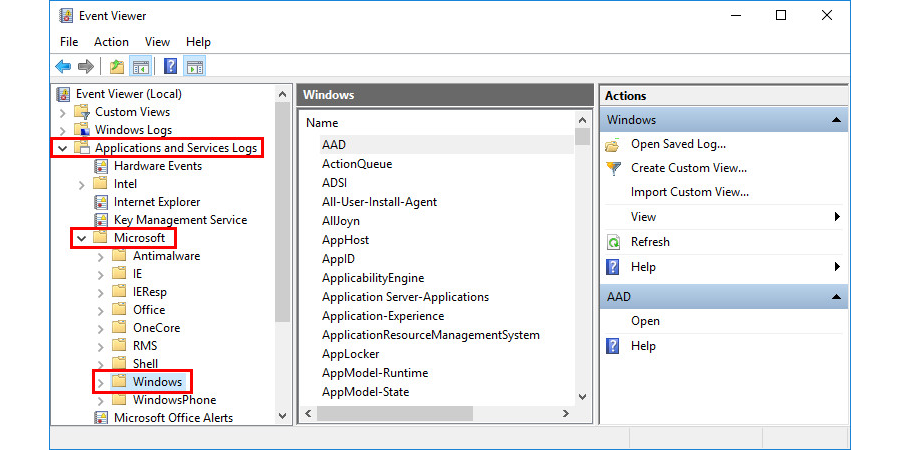Viewport: 900px width, 450px height.
Task: Select the AppModel-Runtime list entry
Action: pyautogui.click(x=375, y=373)
